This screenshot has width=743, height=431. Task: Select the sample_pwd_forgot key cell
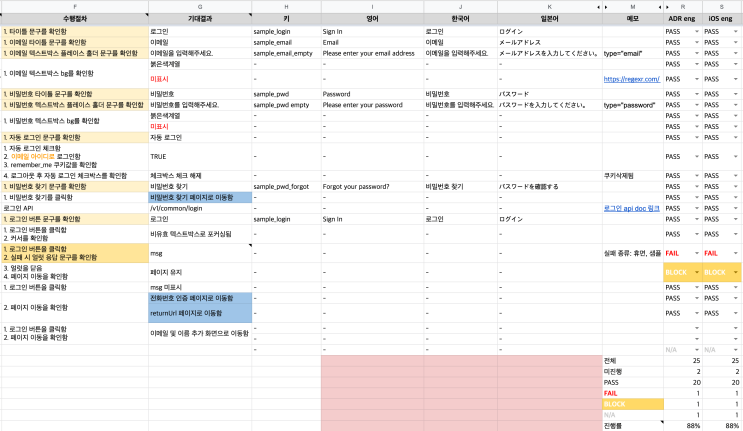pyautogui.click(x=286, y=187)
